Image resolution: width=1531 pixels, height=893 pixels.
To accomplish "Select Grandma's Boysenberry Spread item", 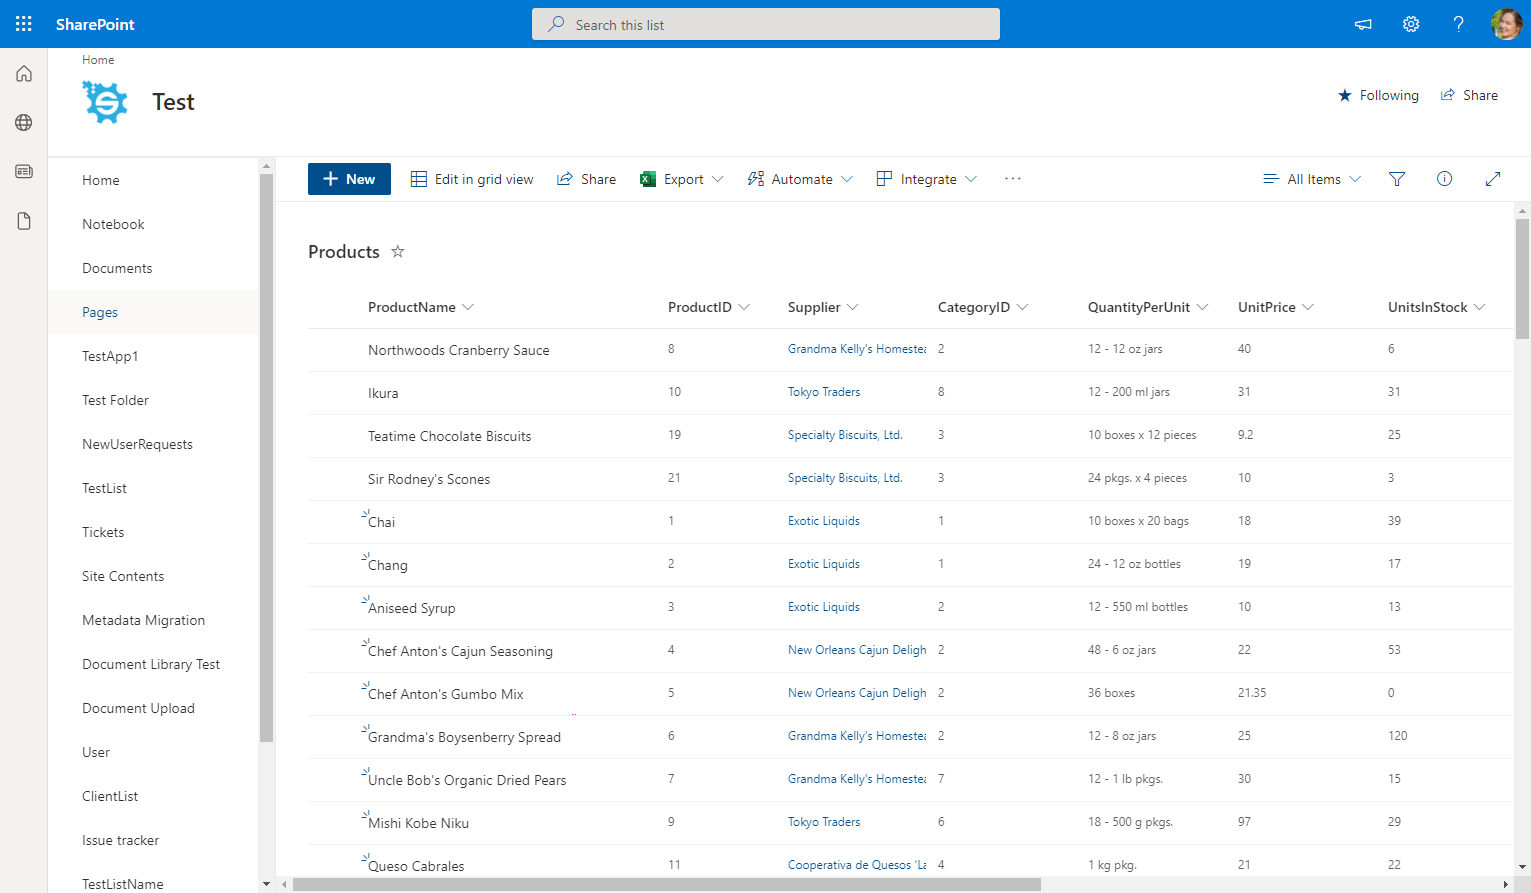I will (x=465, y=737).
